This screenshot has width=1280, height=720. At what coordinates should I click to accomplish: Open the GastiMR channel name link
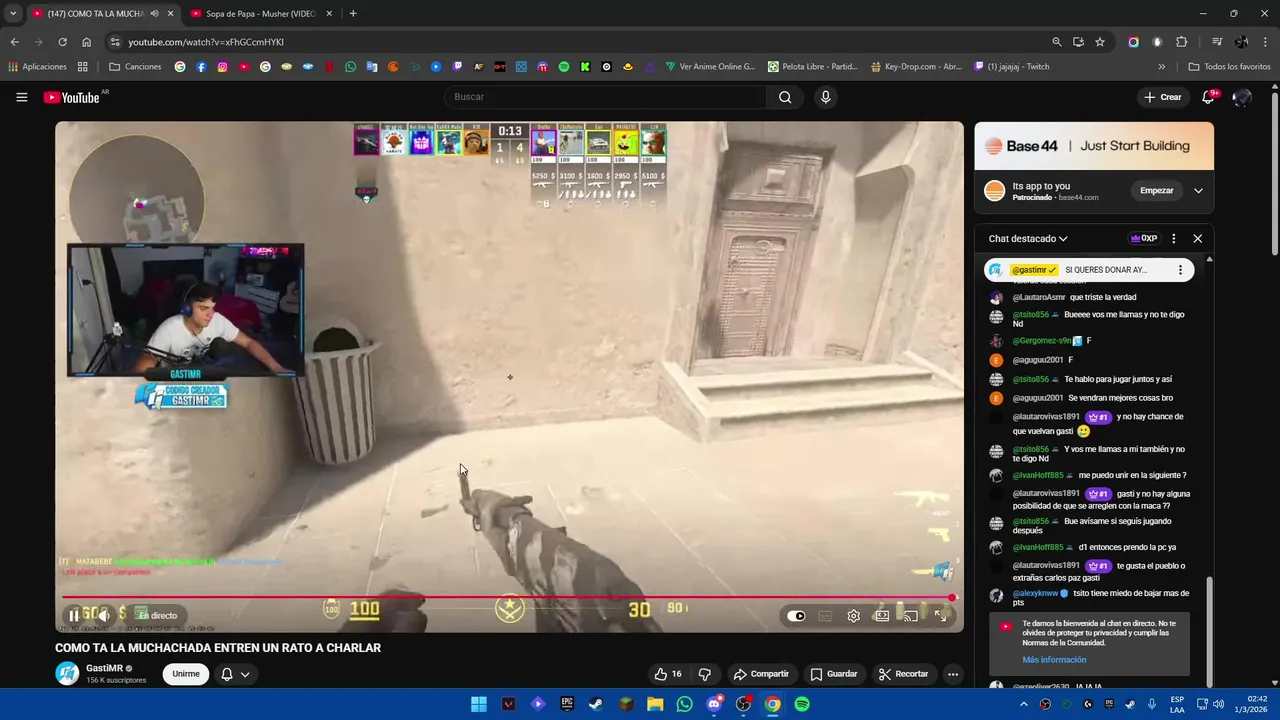tap(105, 668)
